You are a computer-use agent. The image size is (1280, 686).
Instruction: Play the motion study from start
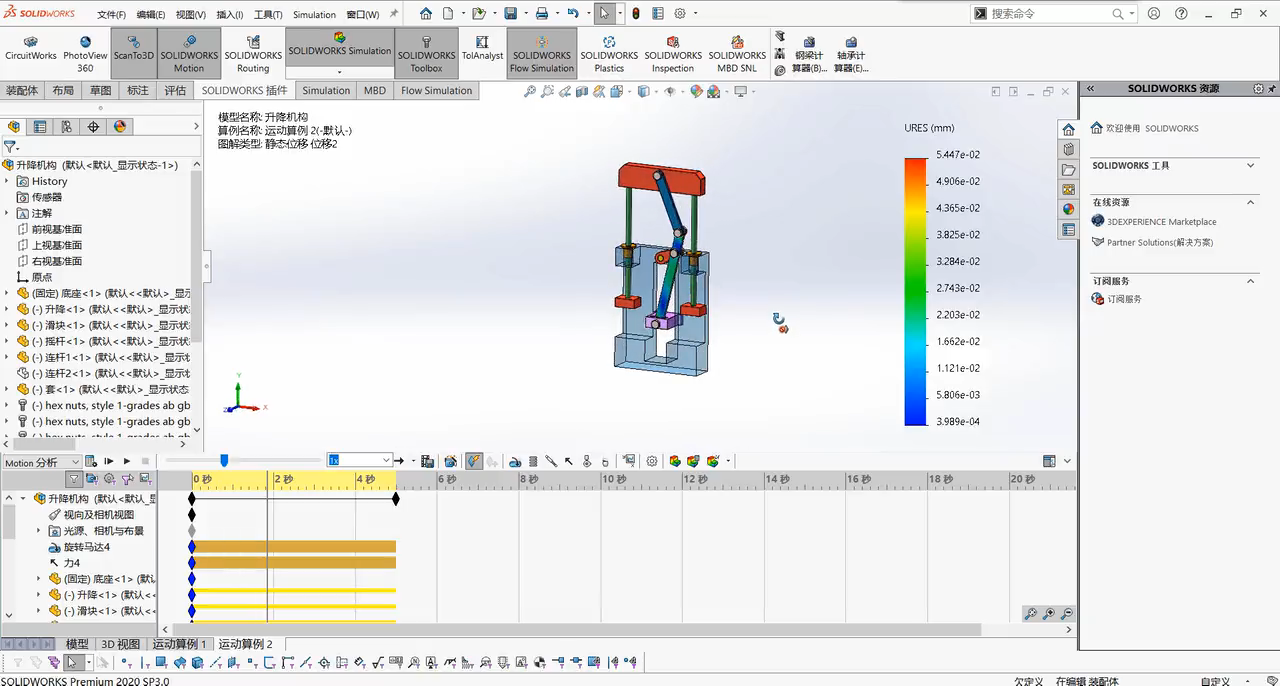[x=109, y=461]
